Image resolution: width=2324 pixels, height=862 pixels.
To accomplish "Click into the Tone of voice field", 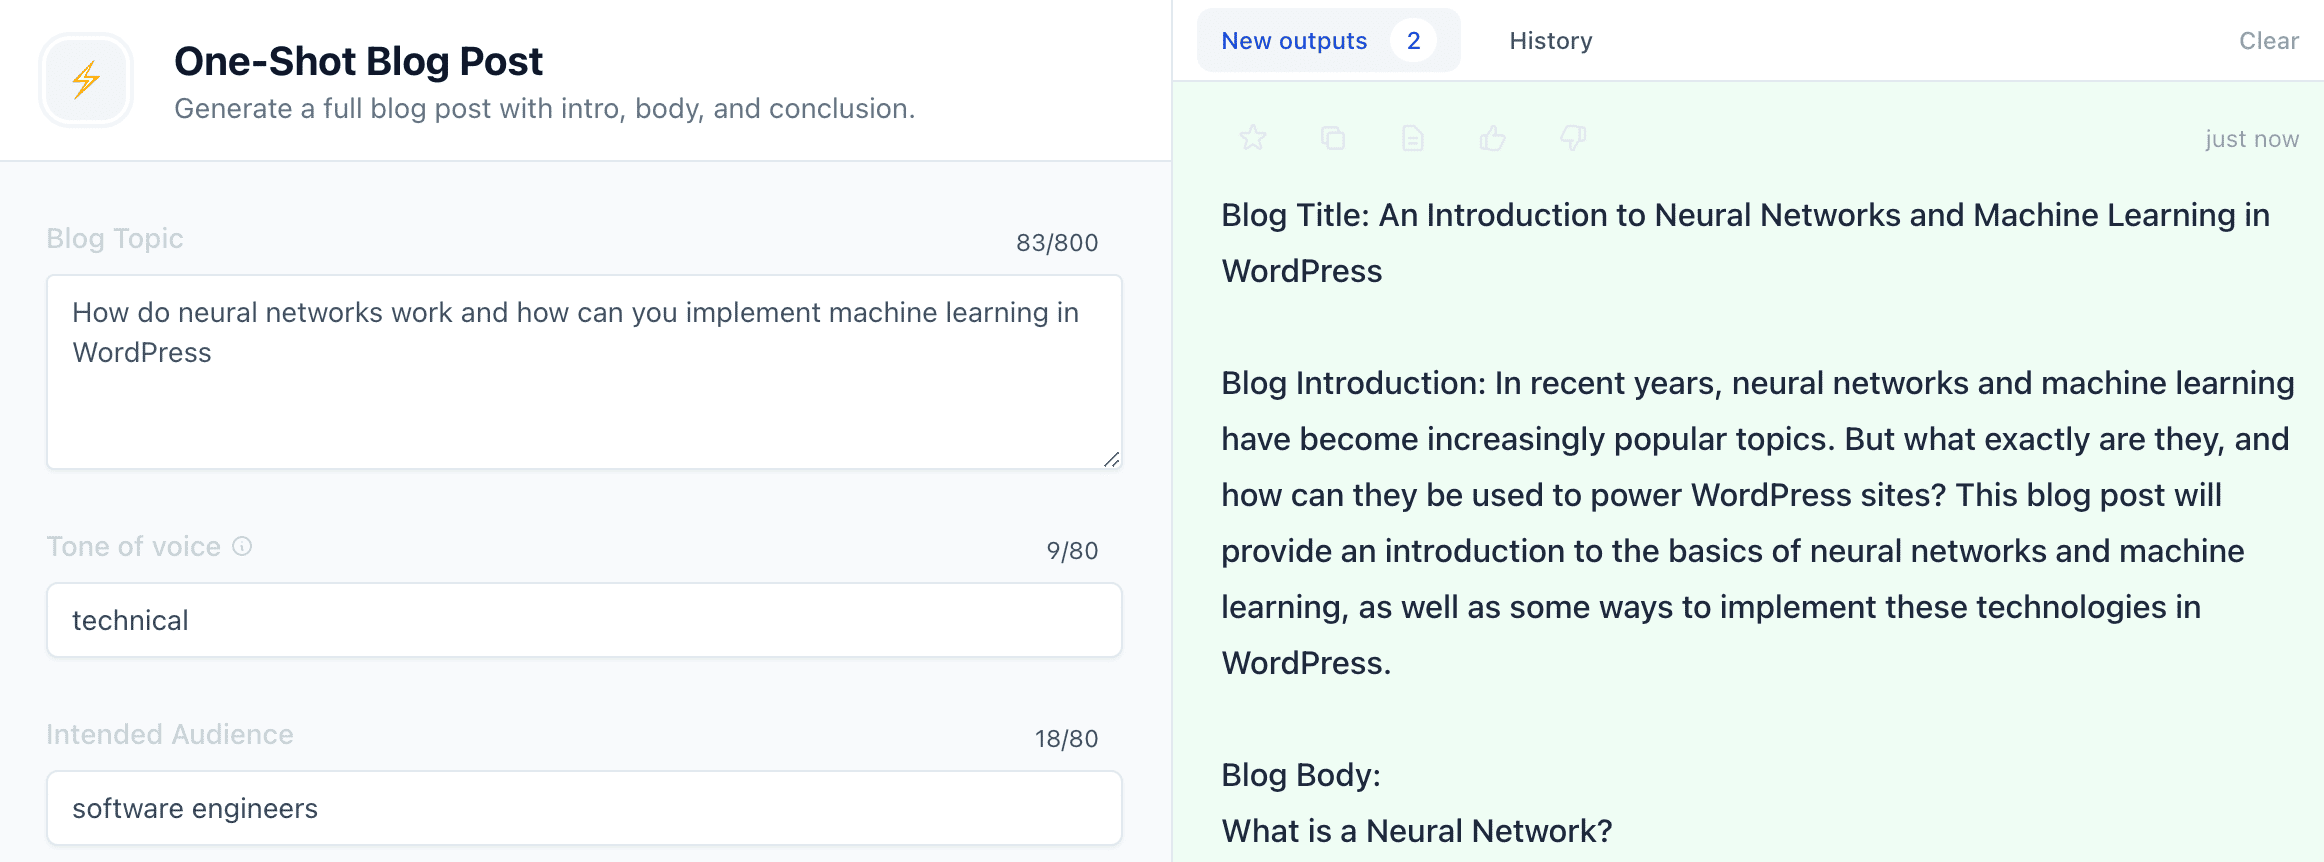I will click(x=584, y=620).
